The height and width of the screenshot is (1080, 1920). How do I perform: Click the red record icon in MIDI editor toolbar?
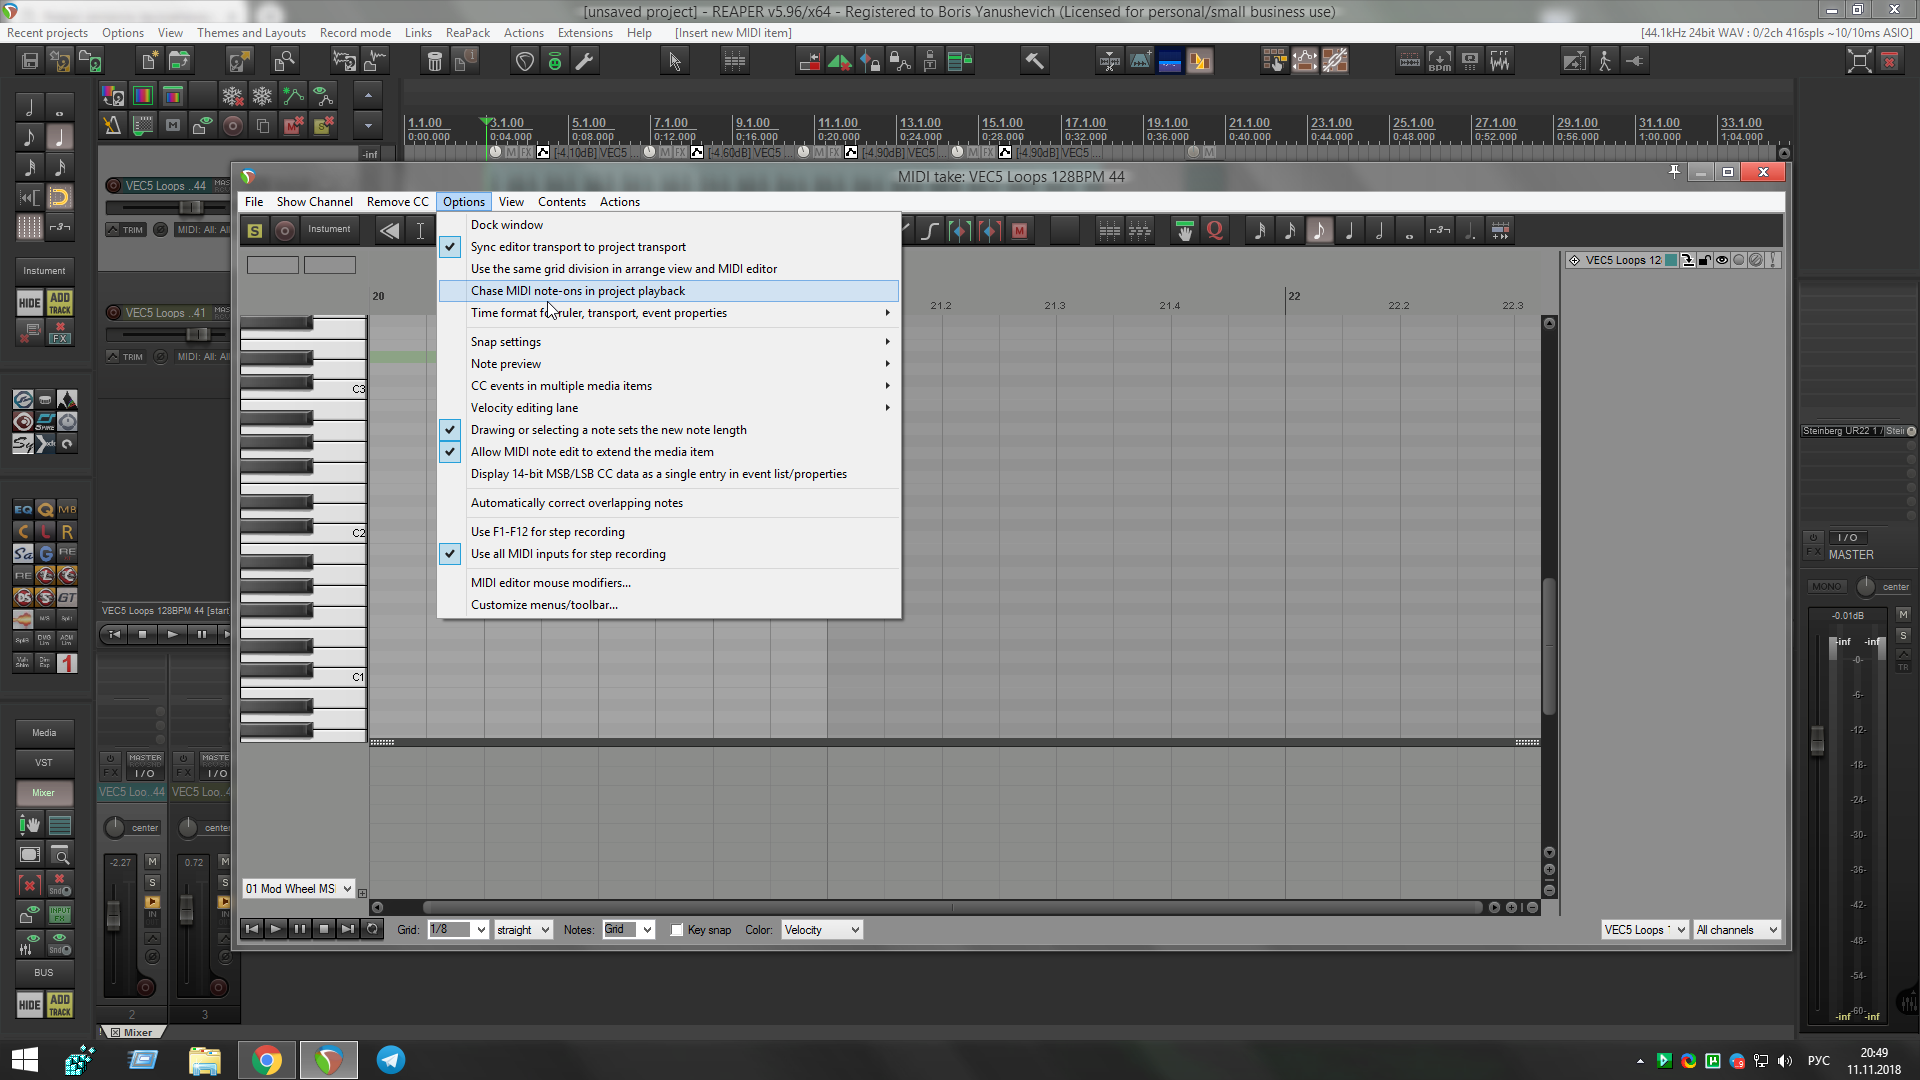(285, 231)
